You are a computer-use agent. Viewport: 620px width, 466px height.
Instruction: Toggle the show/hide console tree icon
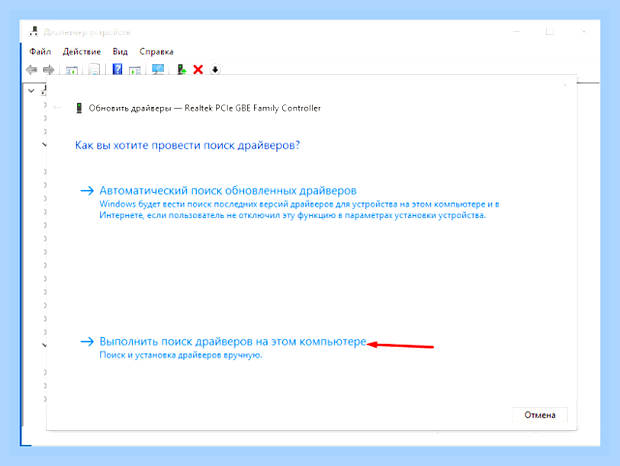pyautogui.click(x=72, y=70)
